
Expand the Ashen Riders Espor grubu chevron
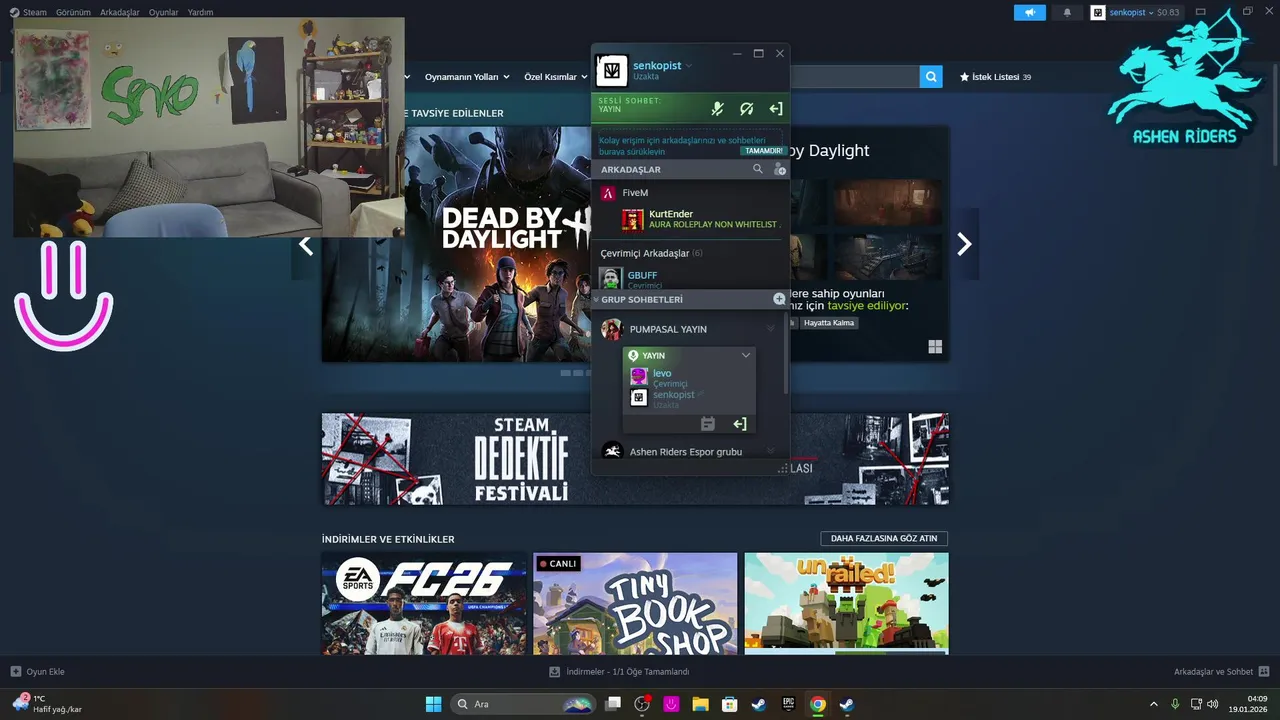tap(770, 452)
